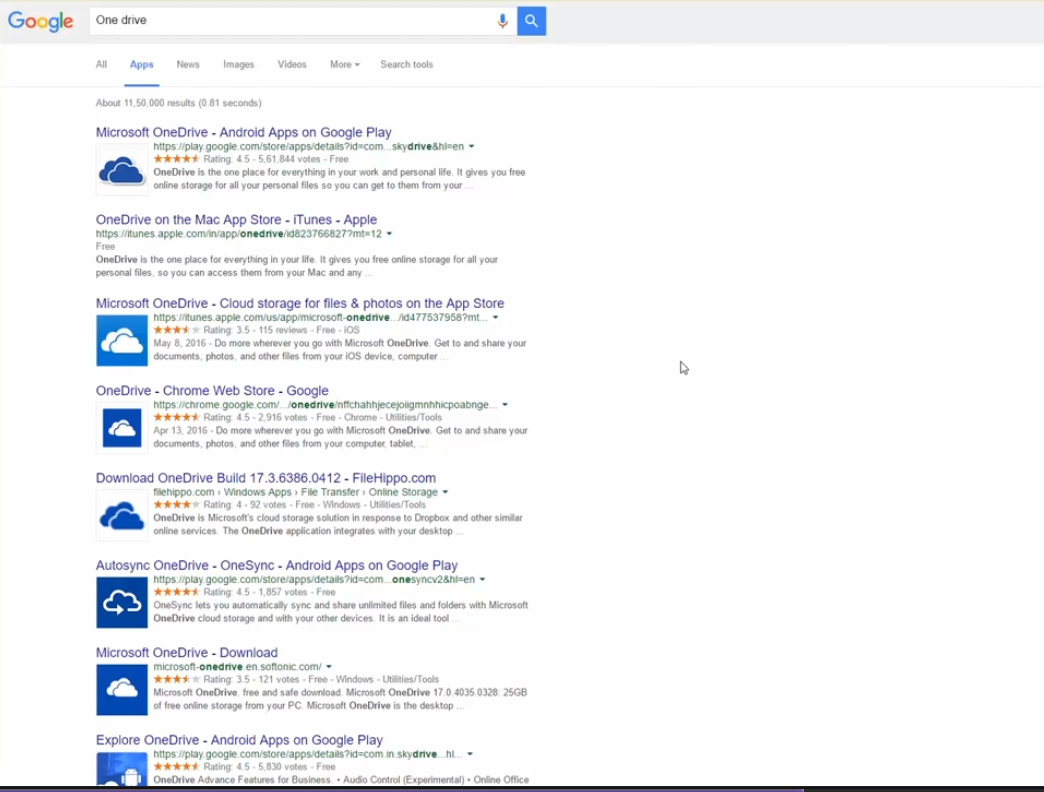Click the blue search magnifier button

pos(531,21)
